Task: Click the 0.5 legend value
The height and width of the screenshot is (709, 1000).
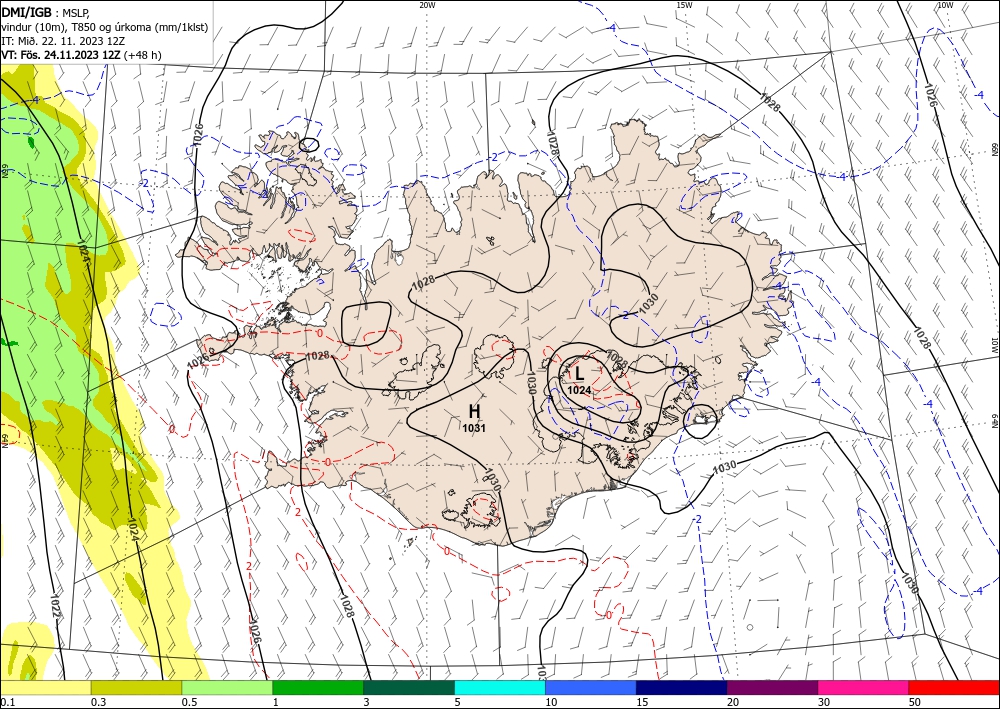Action: pyautogui.click(x=189, y=702)
